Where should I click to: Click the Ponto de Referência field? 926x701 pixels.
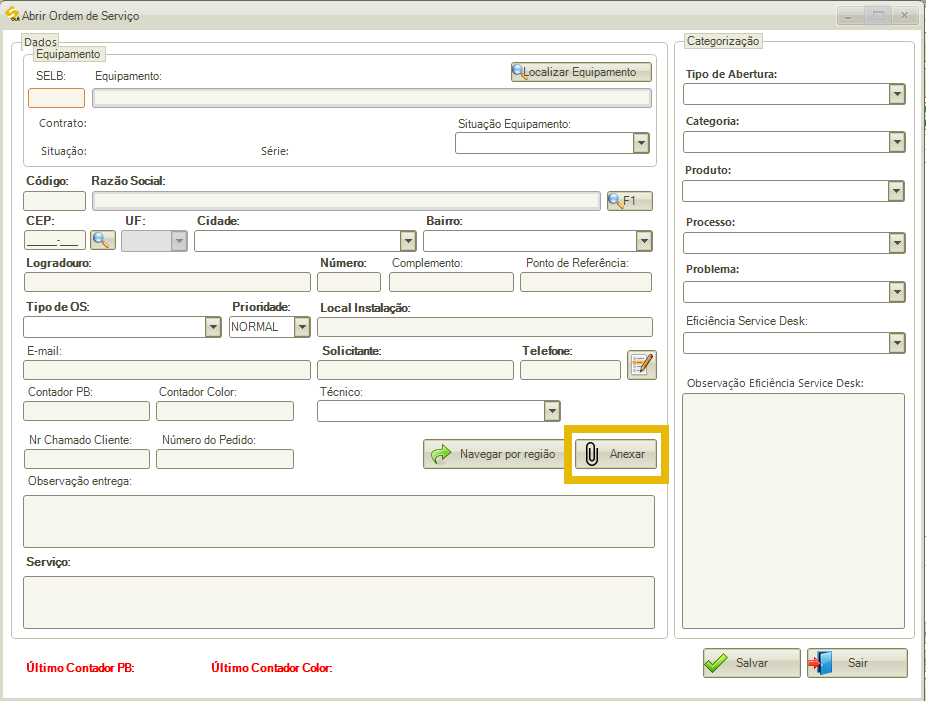[x=586, y=282]
